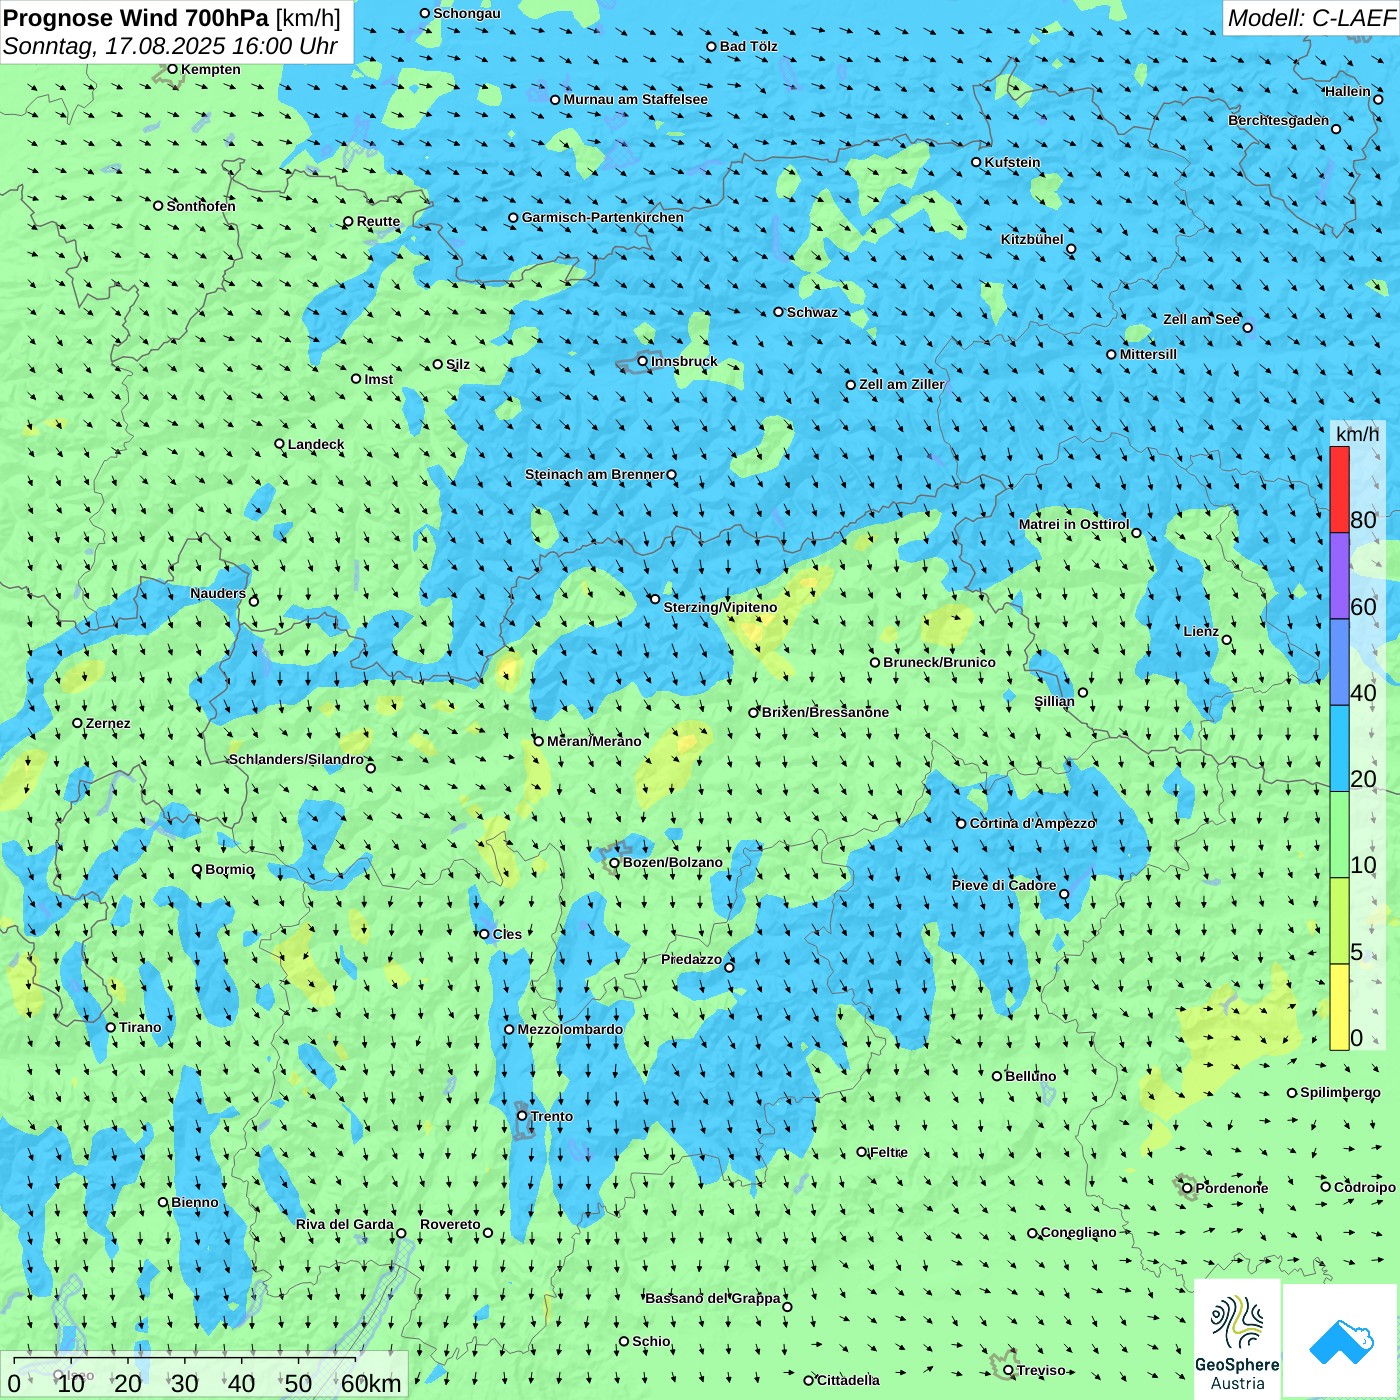
Task: Click the 'Schongau' label
Action: click(x=466, y=13)
